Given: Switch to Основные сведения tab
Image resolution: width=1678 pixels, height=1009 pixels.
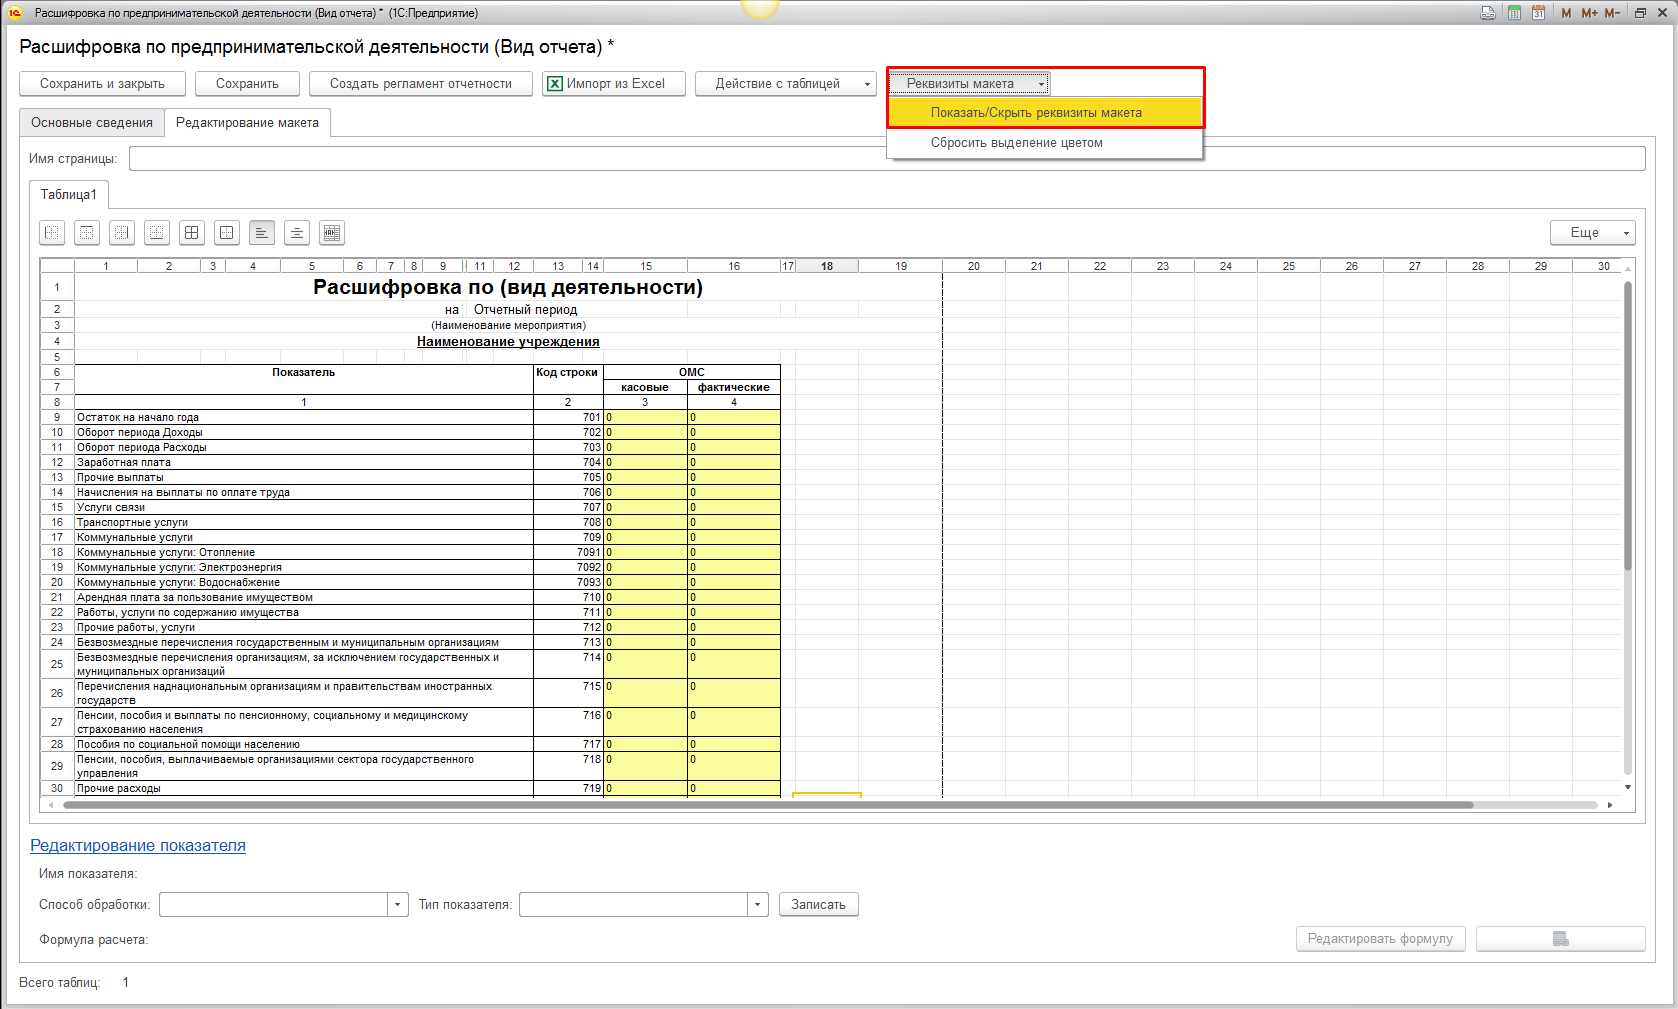Looking at the screenshot, I should (92, 123).
